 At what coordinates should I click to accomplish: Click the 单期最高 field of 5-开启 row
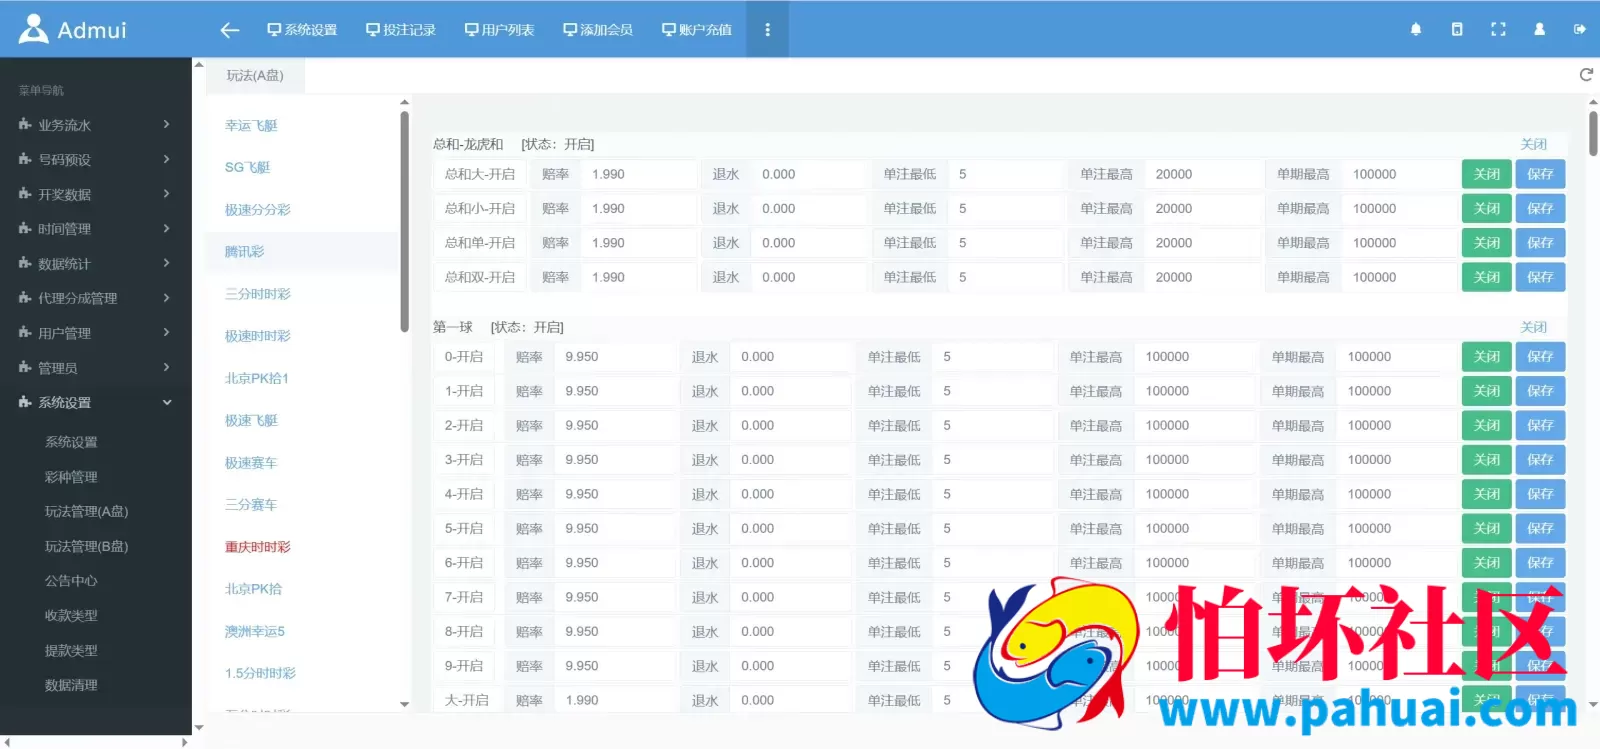click(1398, 529)
